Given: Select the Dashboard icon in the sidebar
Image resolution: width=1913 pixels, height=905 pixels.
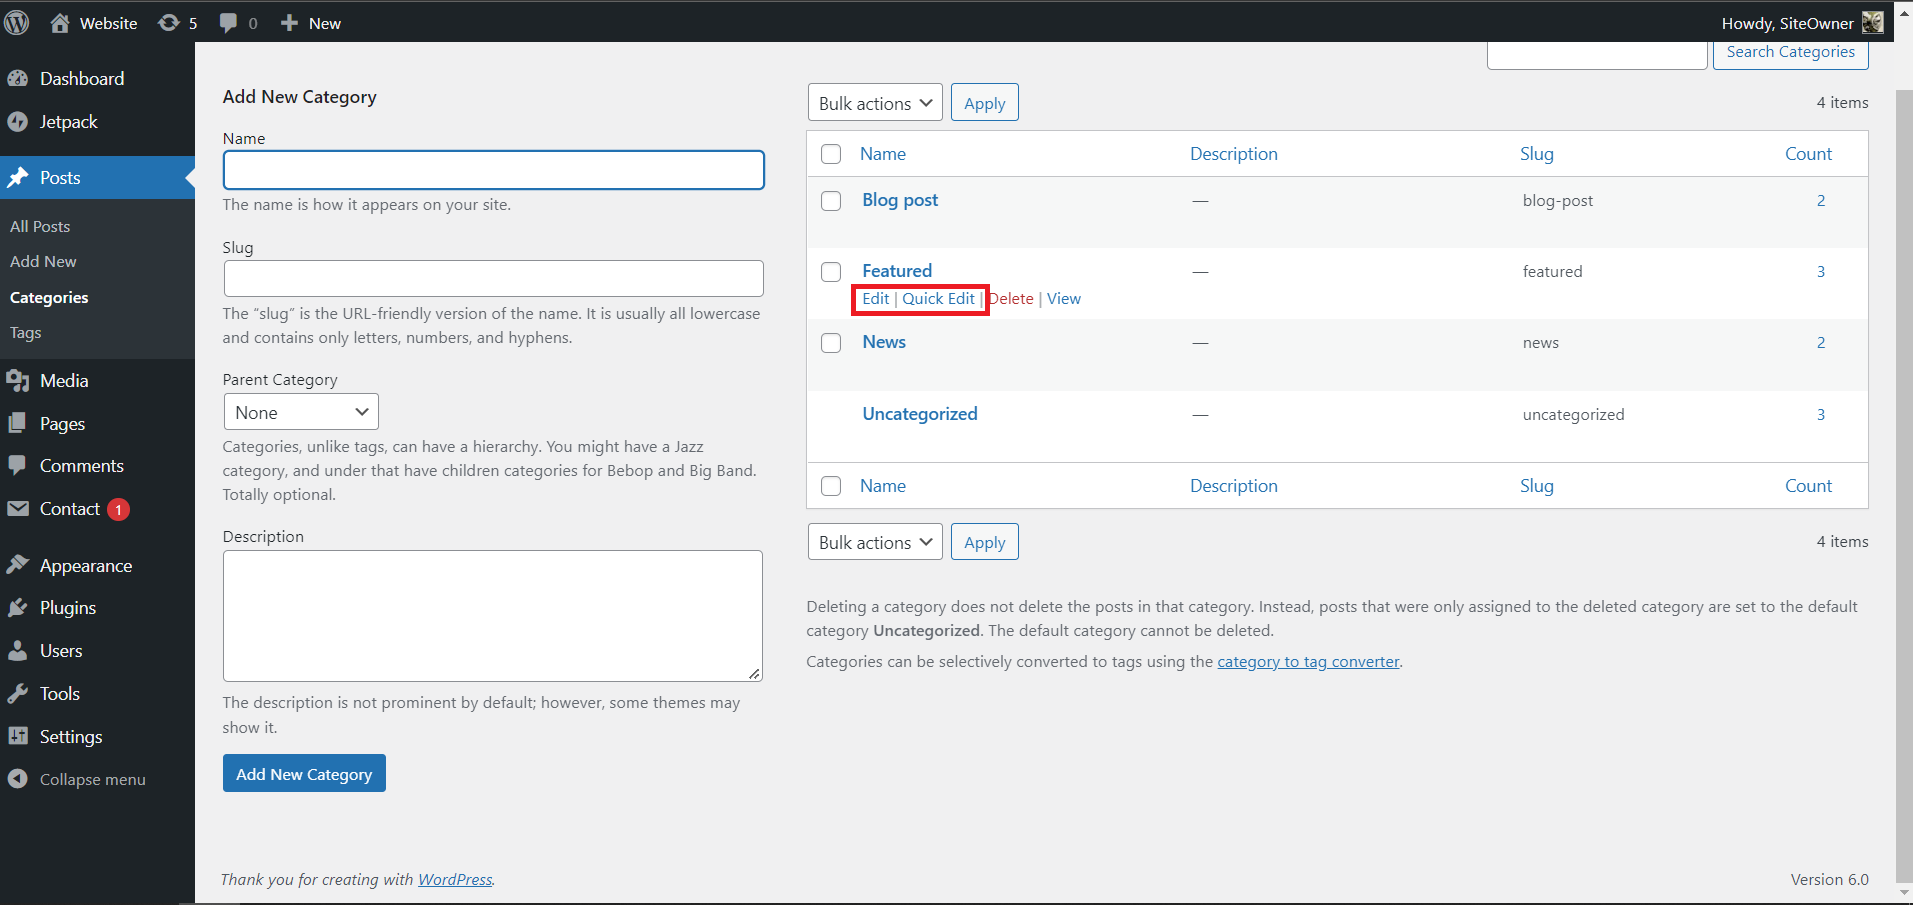Looking at the screenshot, I should (x=20, y=78).
